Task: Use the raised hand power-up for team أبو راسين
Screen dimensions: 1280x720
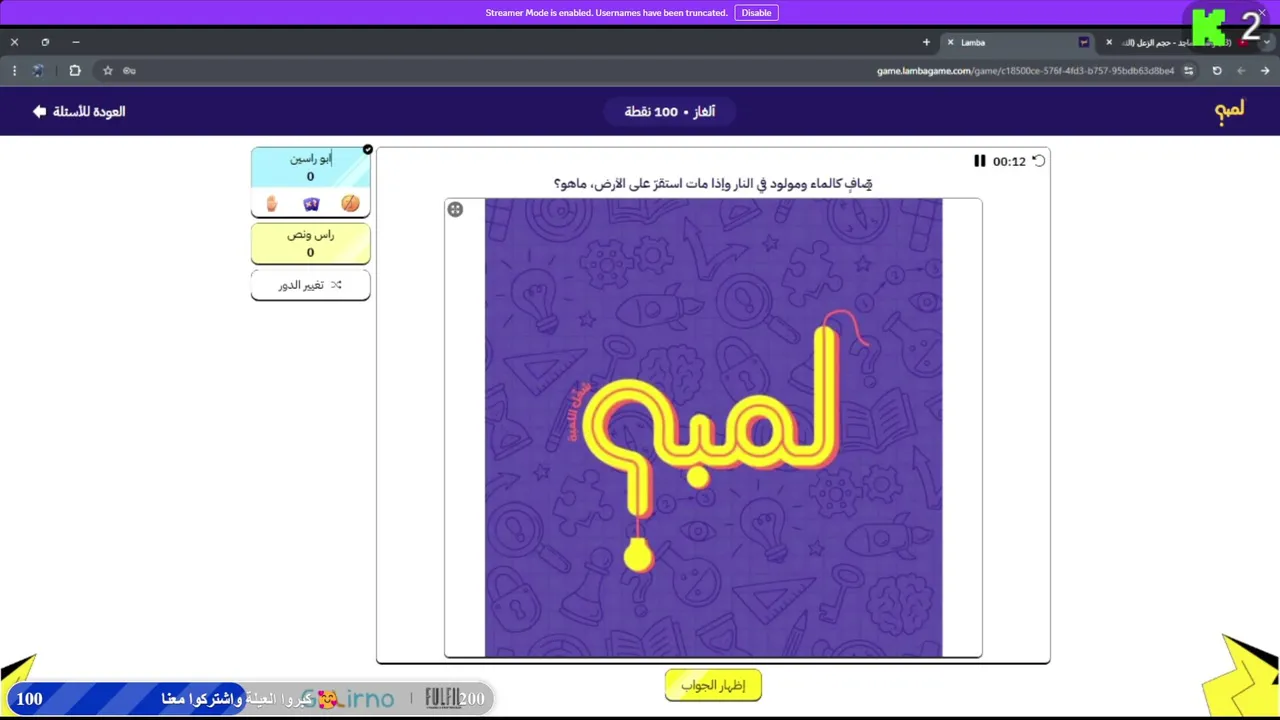Action: tap(272, 203)
